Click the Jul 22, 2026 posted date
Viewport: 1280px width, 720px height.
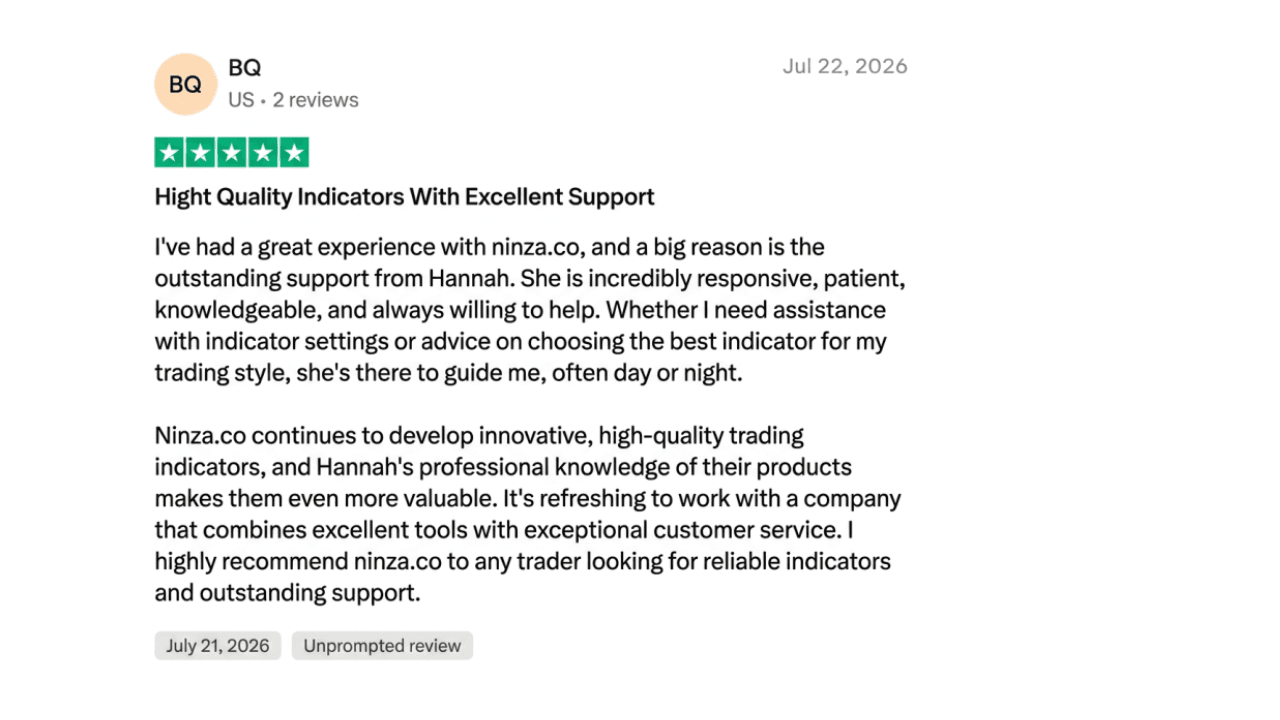(x=845, y=66)
